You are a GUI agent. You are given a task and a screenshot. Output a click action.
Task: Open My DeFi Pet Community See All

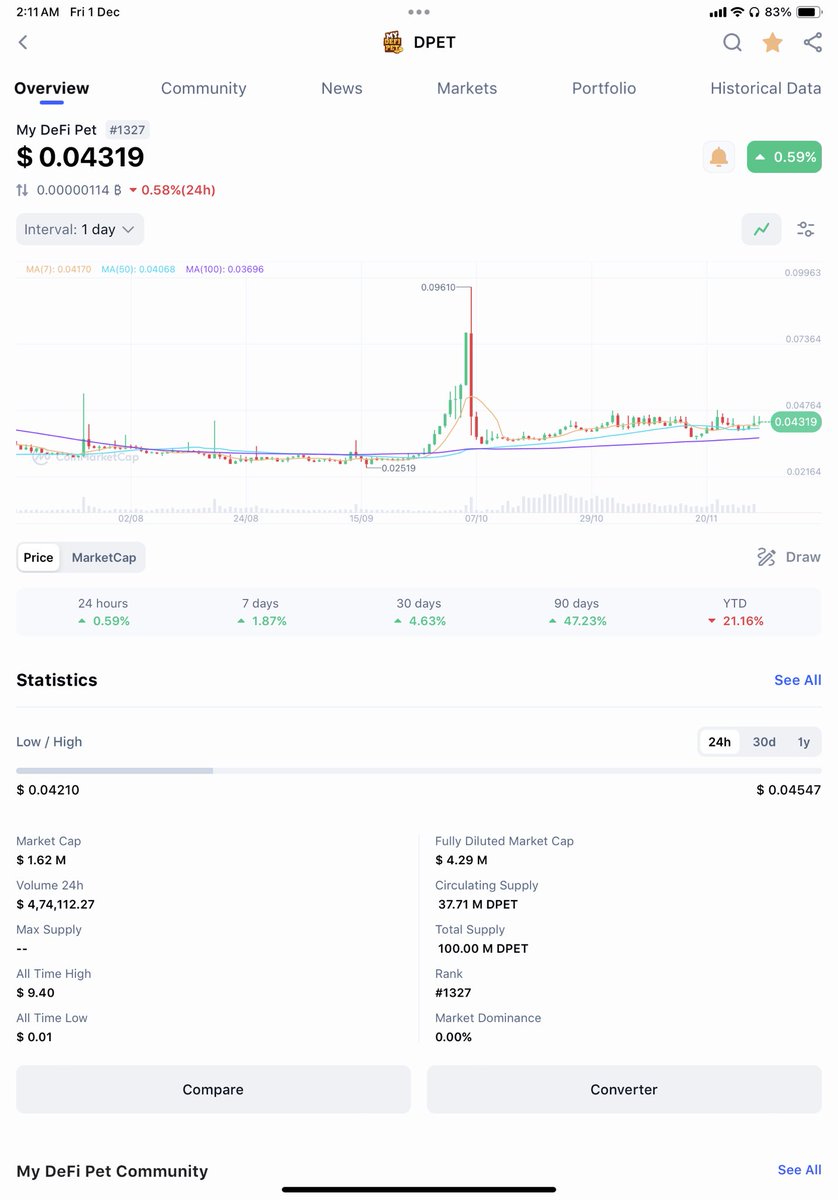click(x=799, y=1170)
